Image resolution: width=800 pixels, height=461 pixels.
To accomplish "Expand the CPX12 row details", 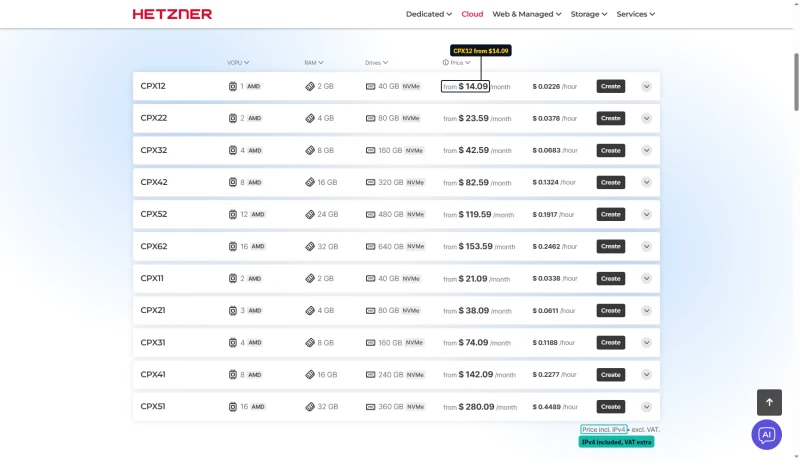I will point(646,86).
